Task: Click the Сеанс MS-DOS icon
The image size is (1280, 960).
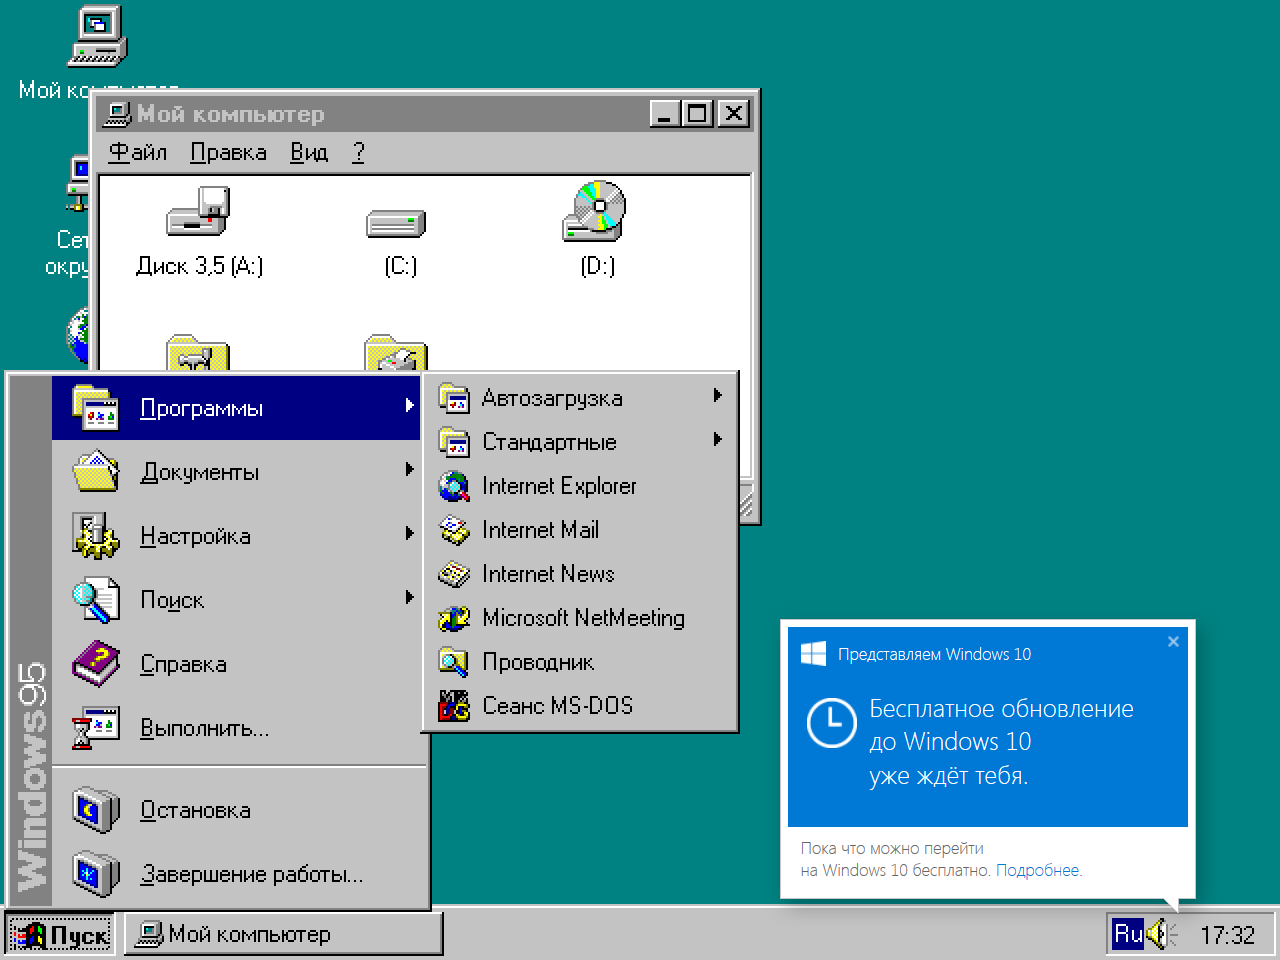Action: point(454,706)
